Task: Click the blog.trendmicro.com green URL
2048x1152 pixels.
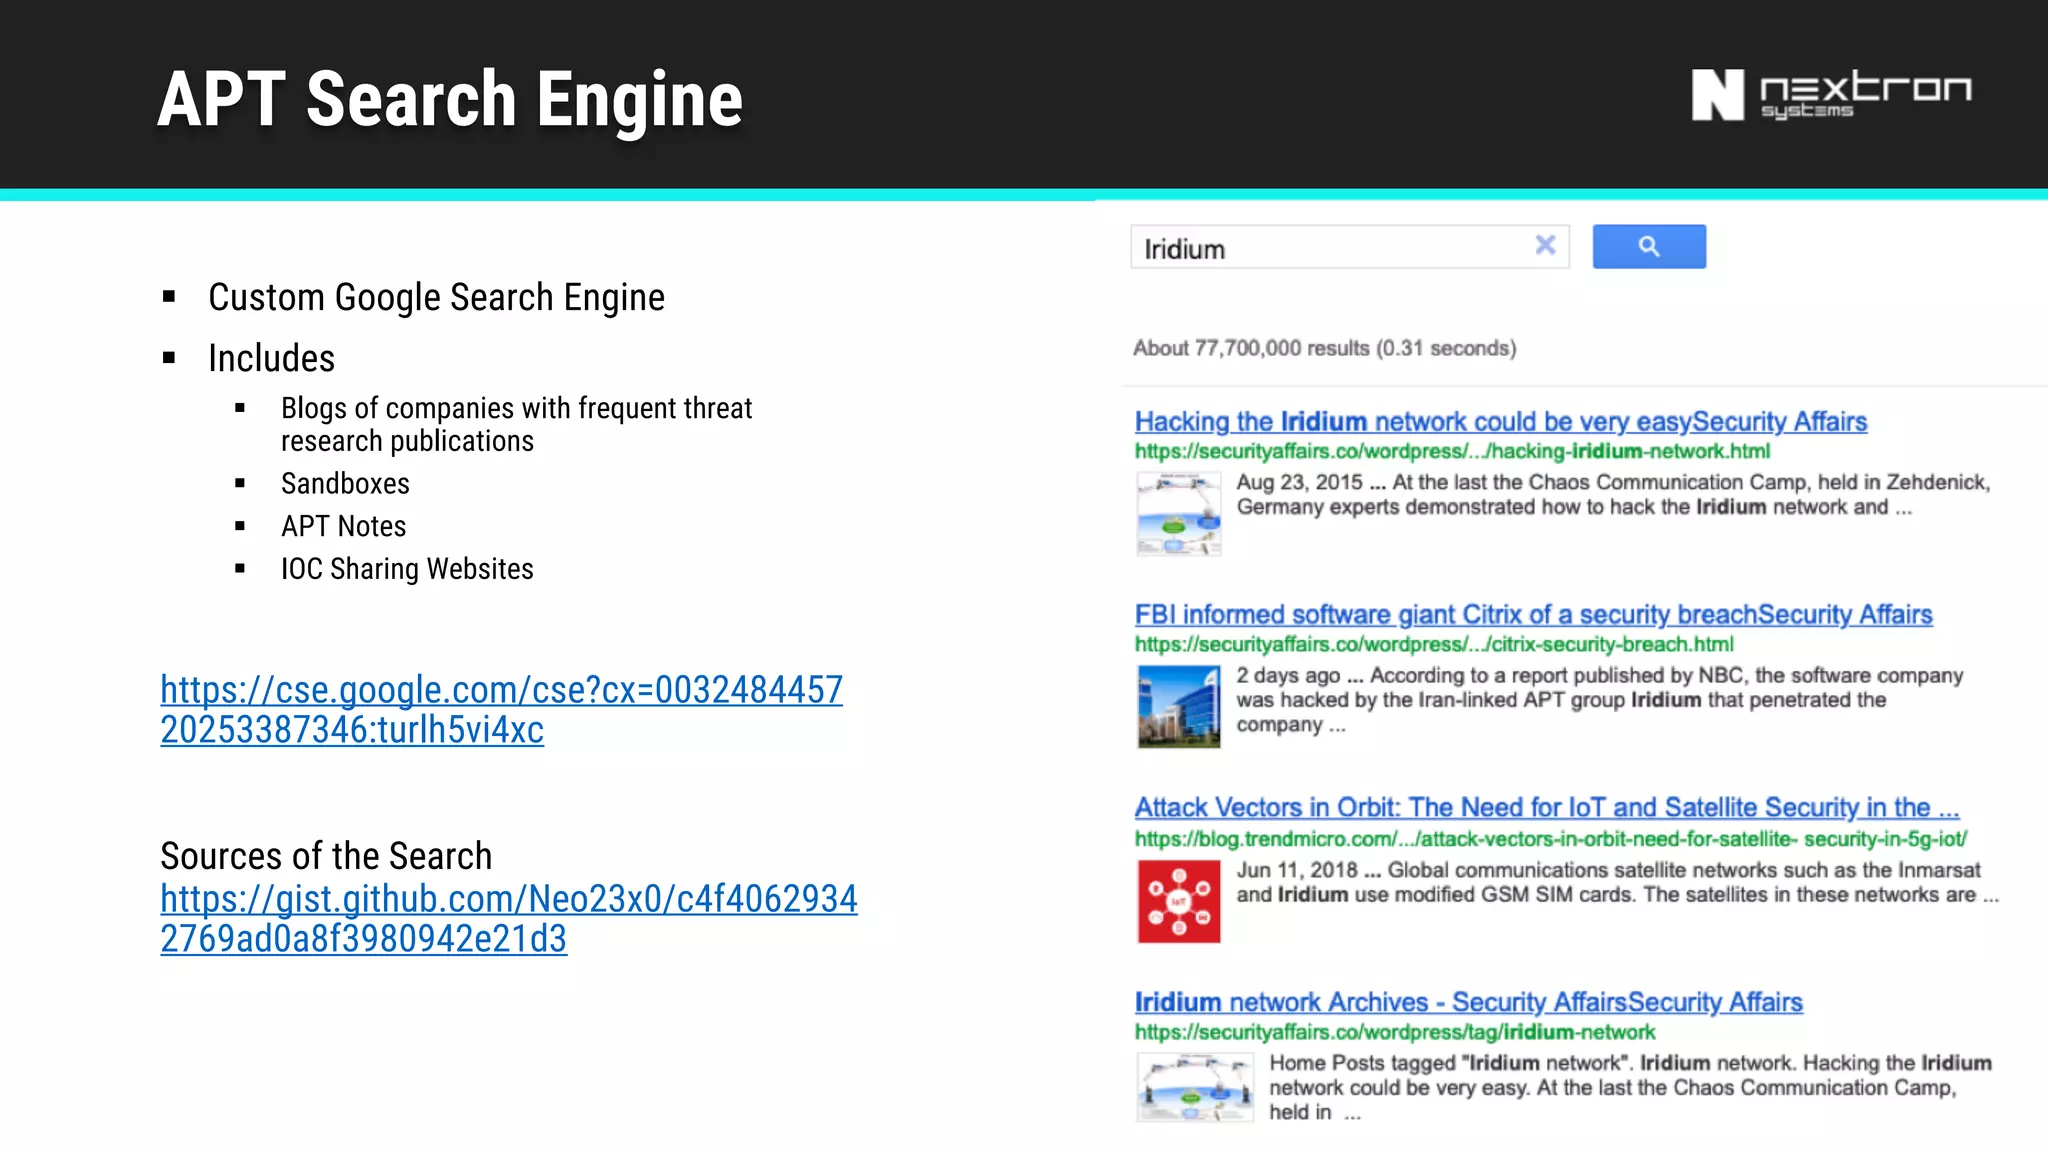Action: 1551,838
